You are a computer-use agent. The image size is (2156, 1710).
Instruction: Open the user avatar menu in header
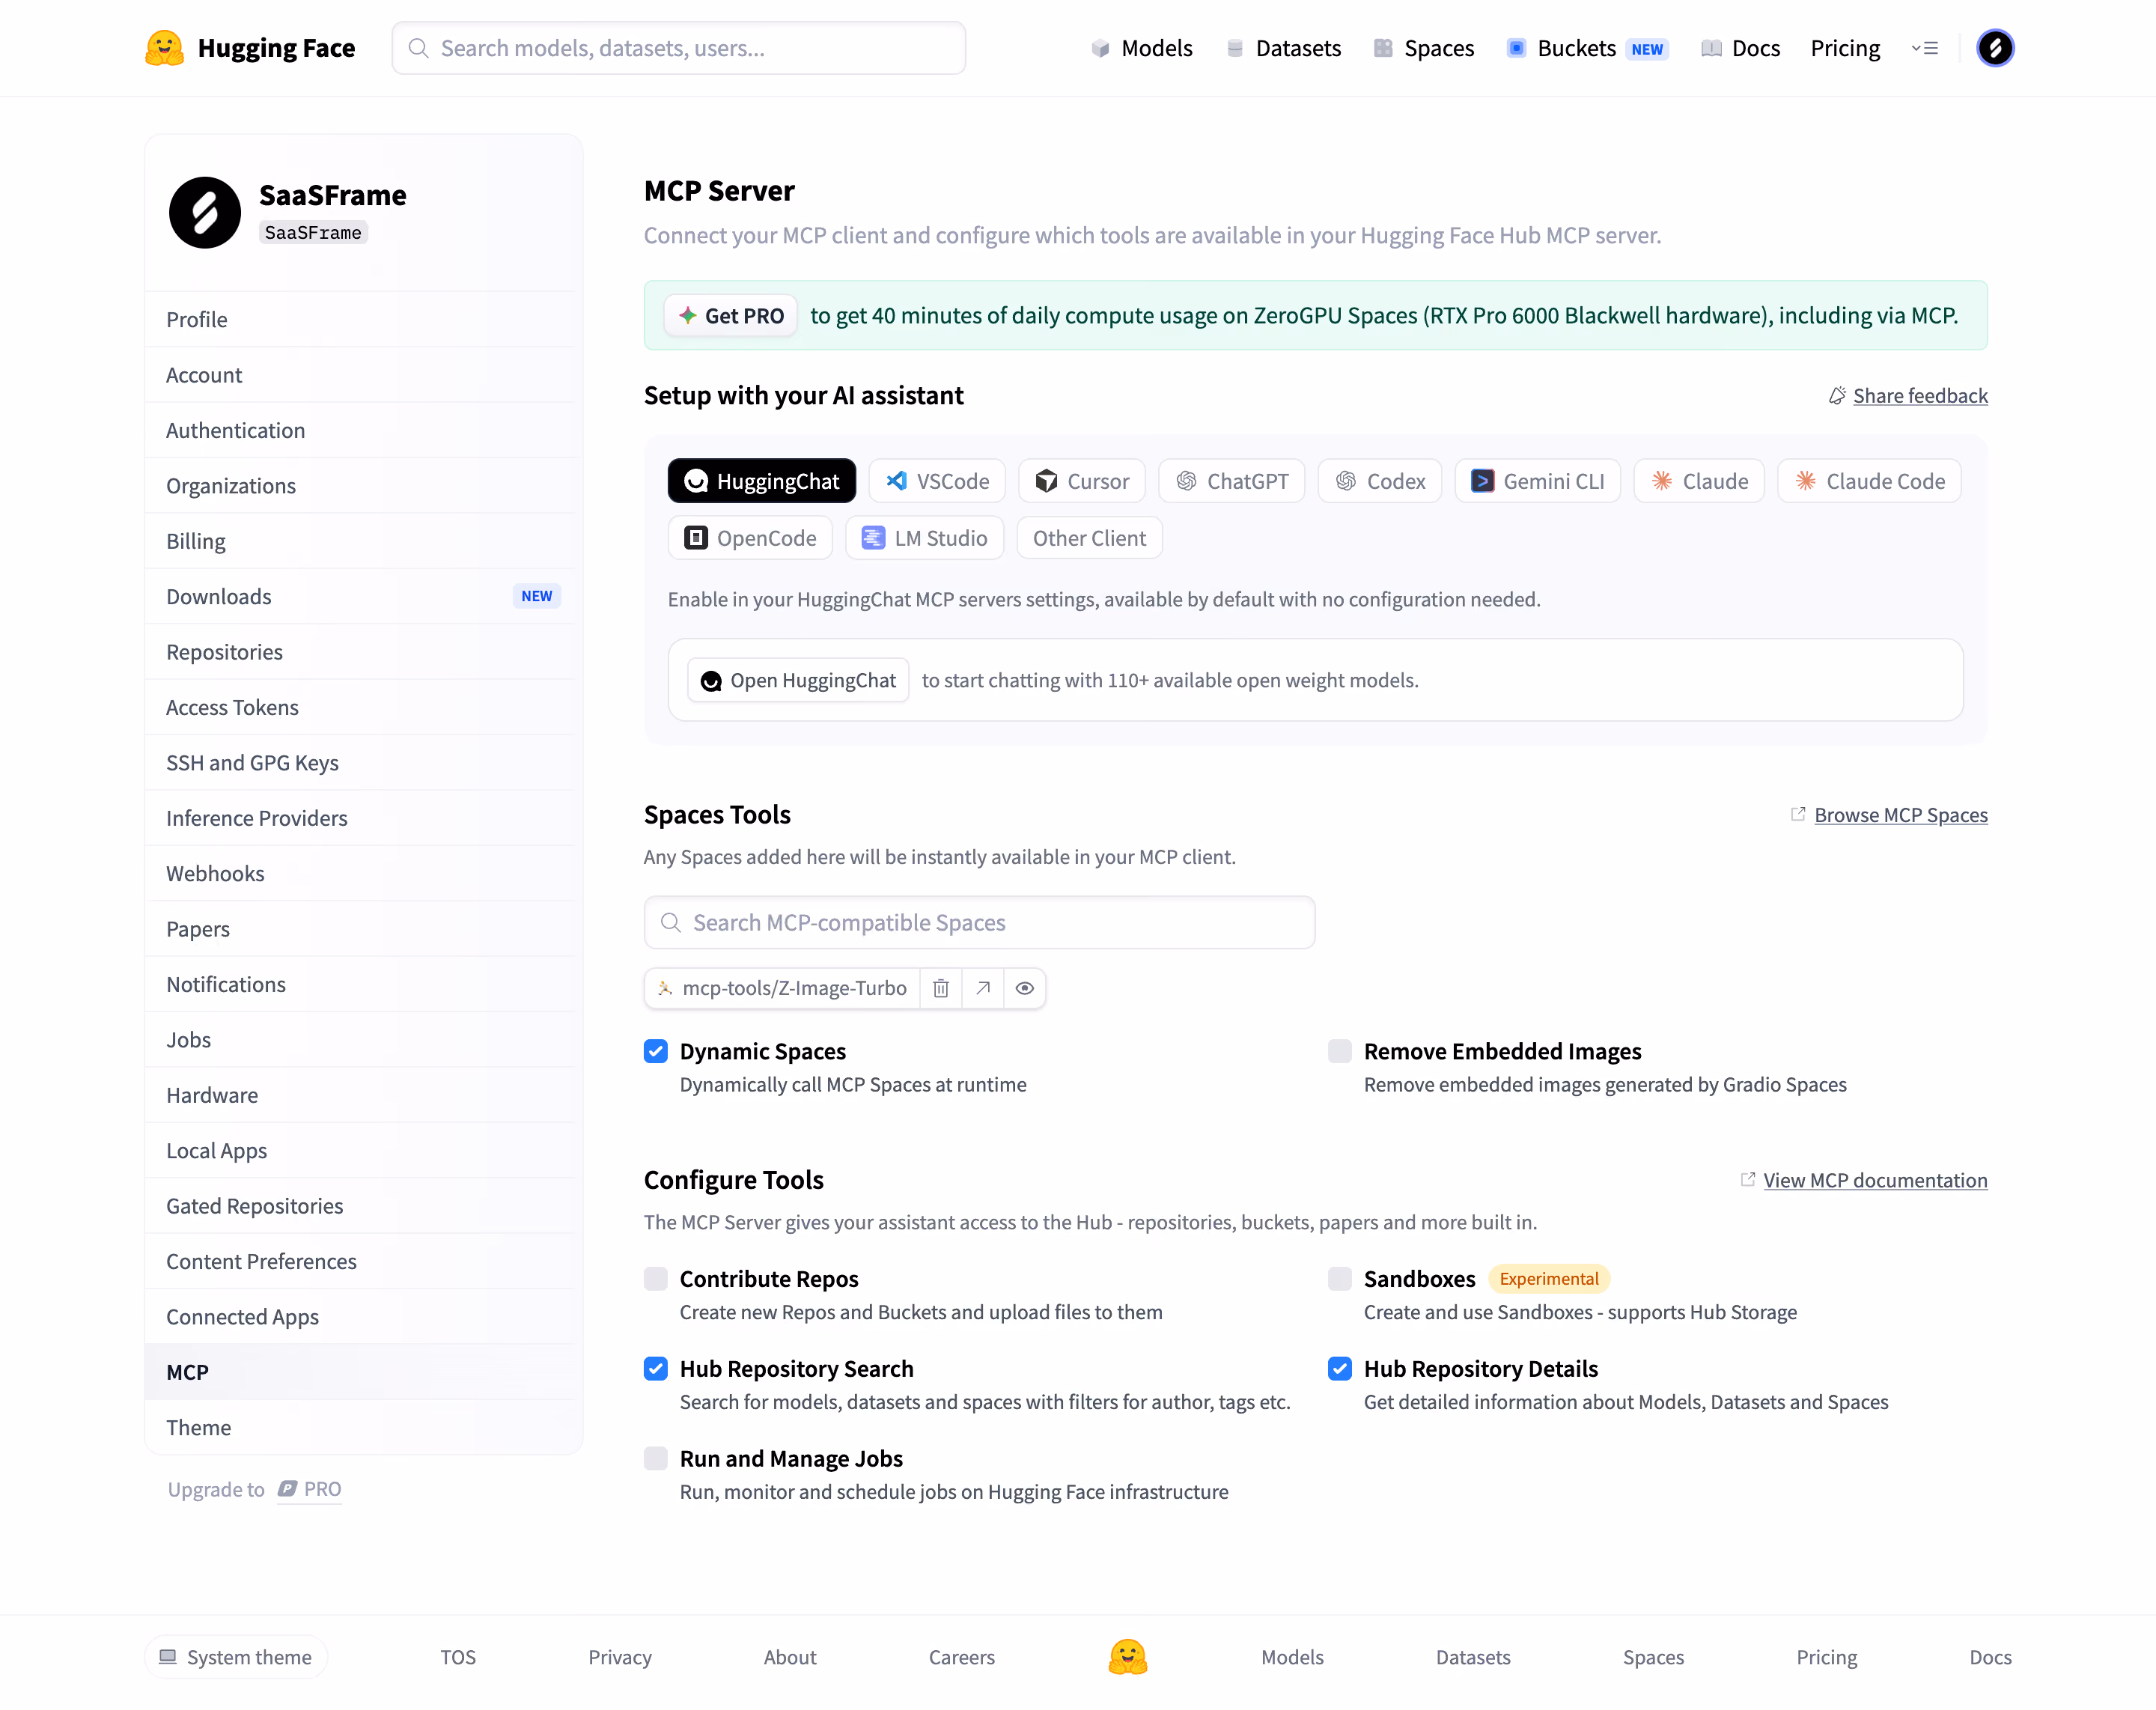[1994, 48]
